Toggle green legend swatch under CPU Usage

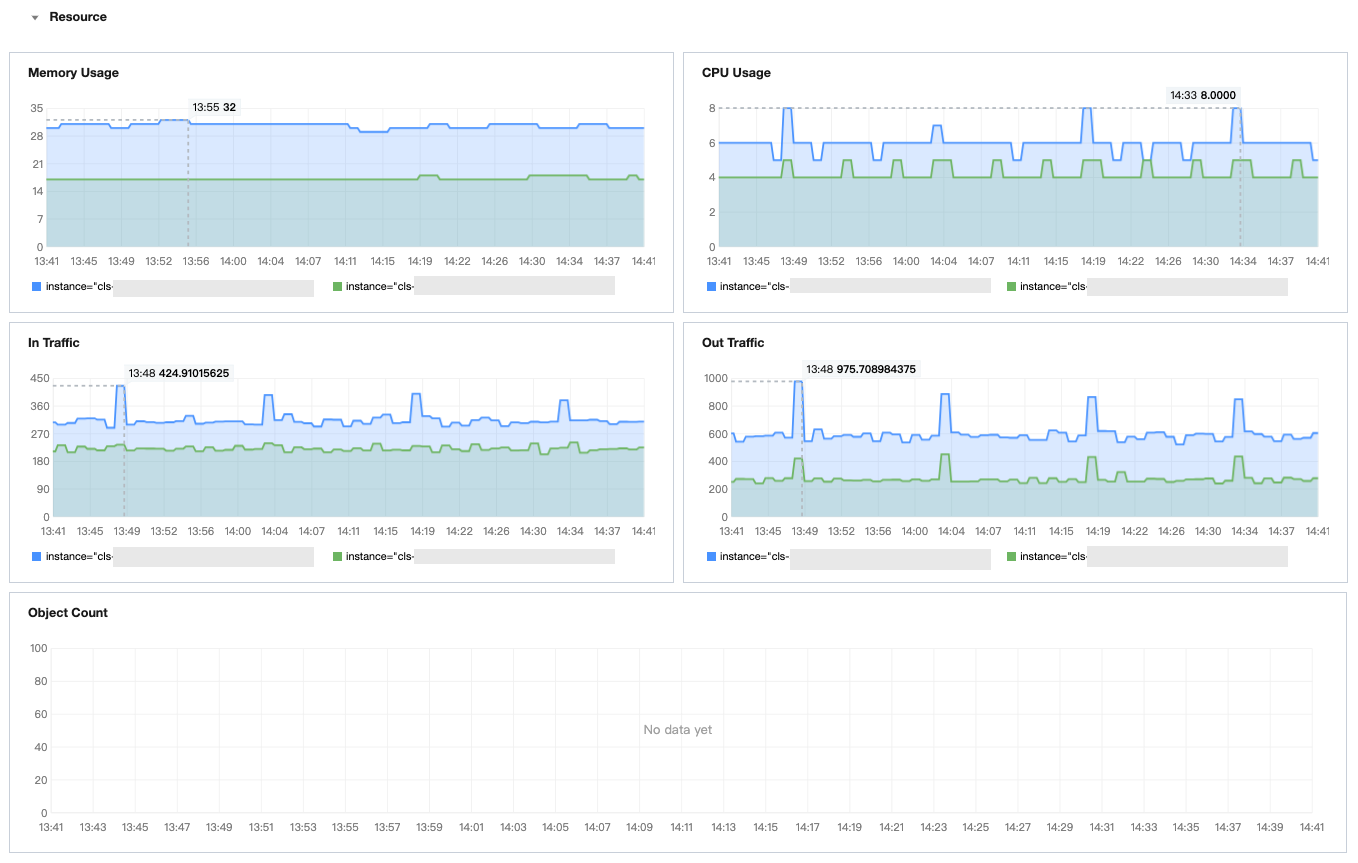(x=1012, y=287)
